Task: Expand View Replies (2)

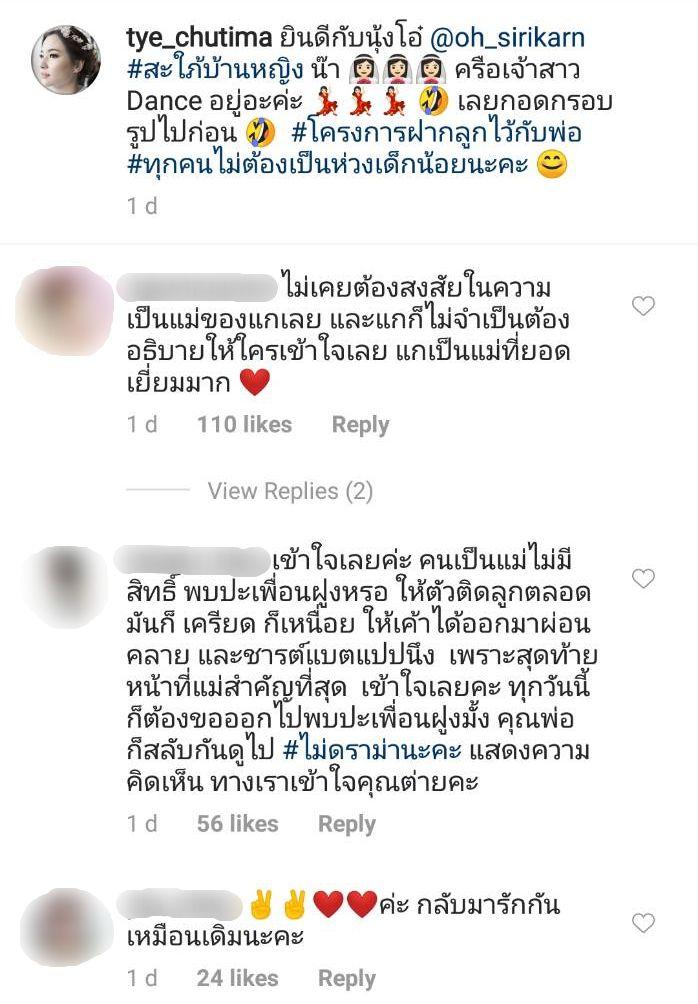Action: coord(290,491)
